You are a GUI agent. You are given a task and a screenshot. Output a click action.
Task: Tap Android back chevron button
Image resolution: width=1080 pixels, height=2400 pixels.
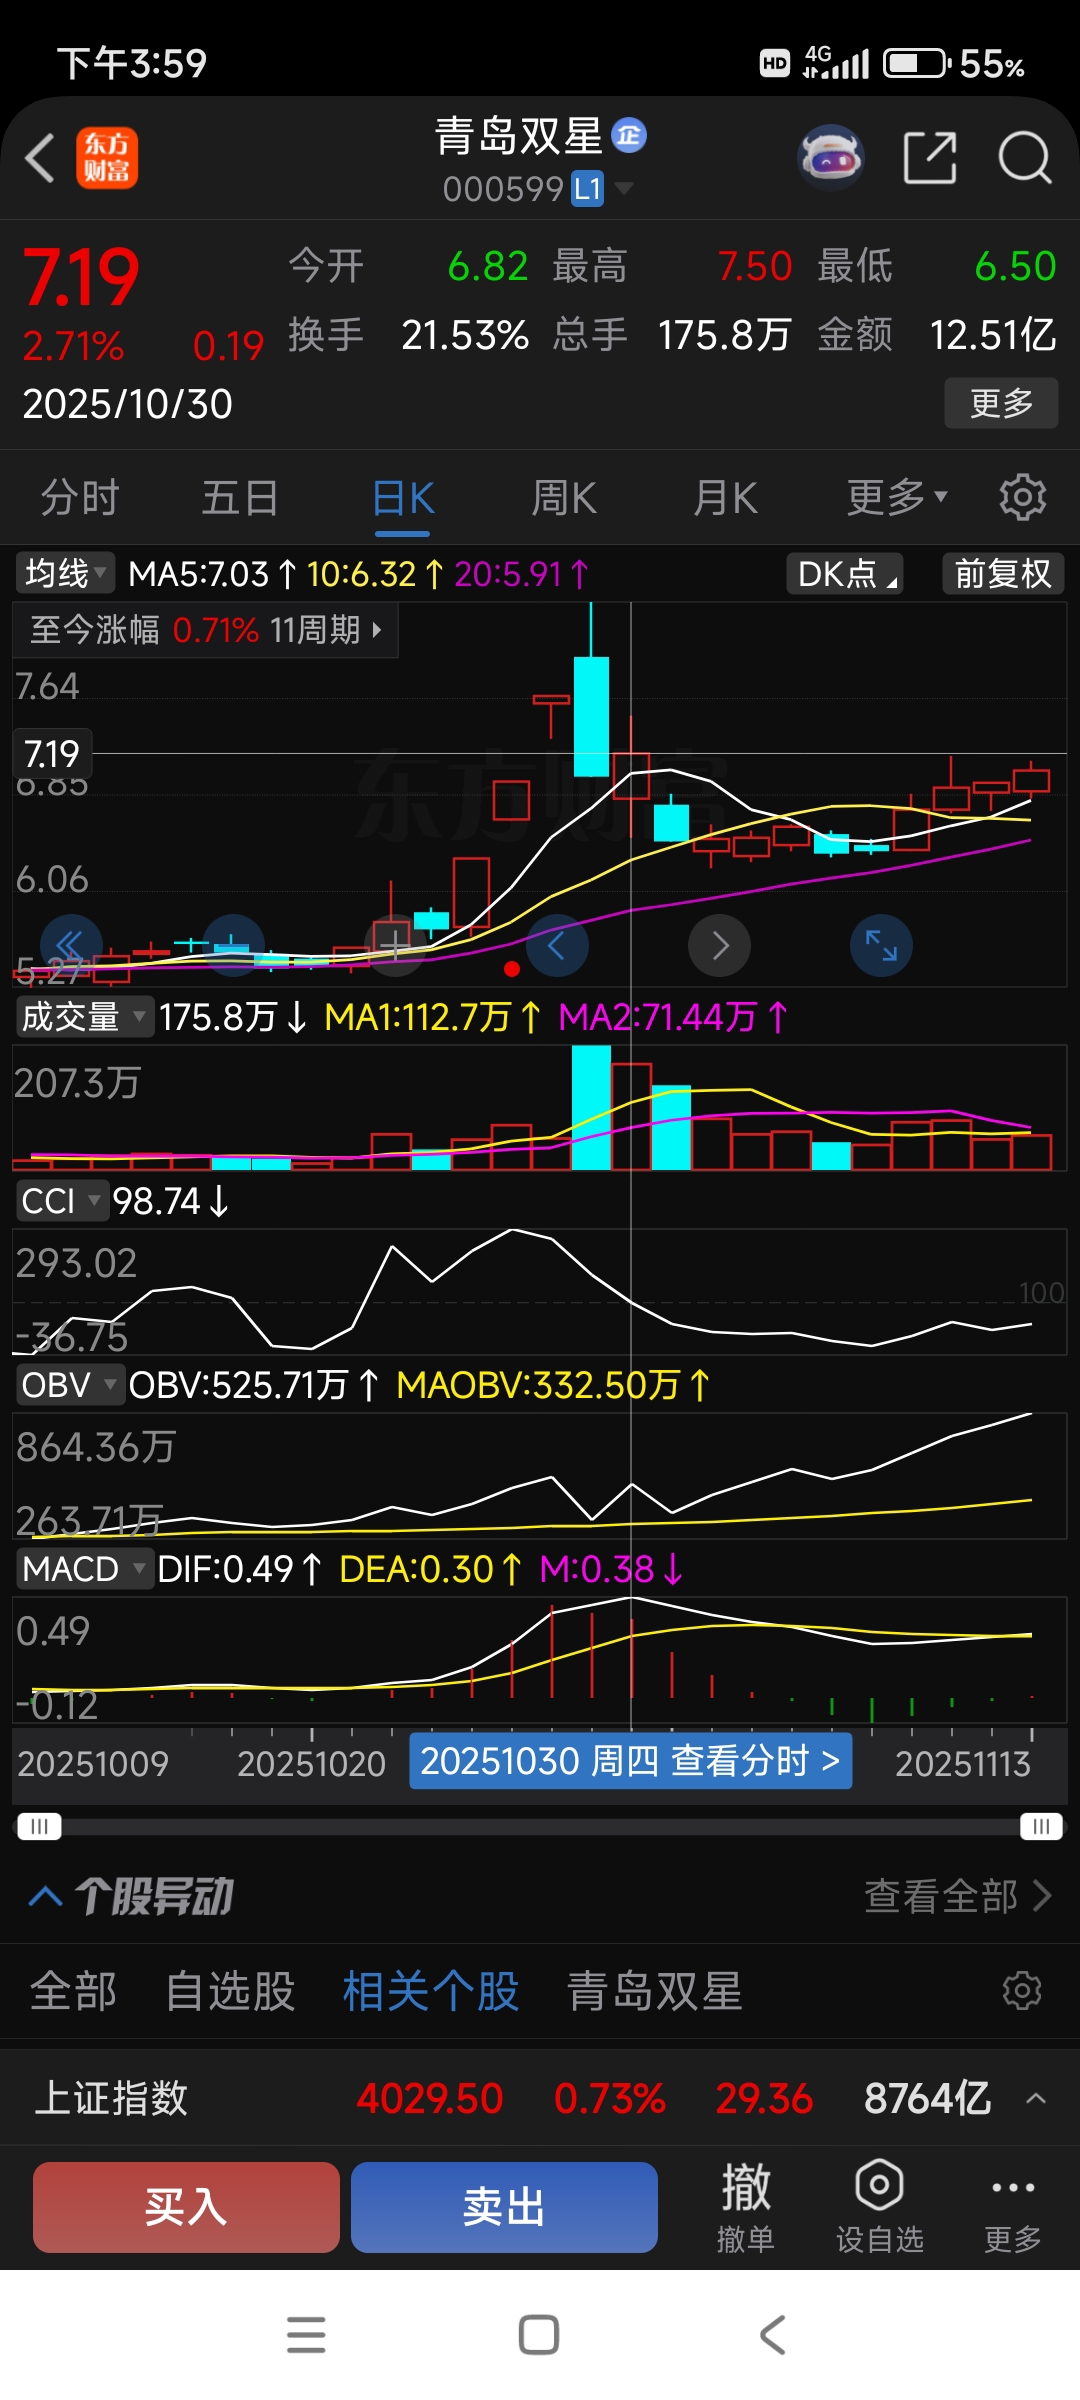(773, 2335)
